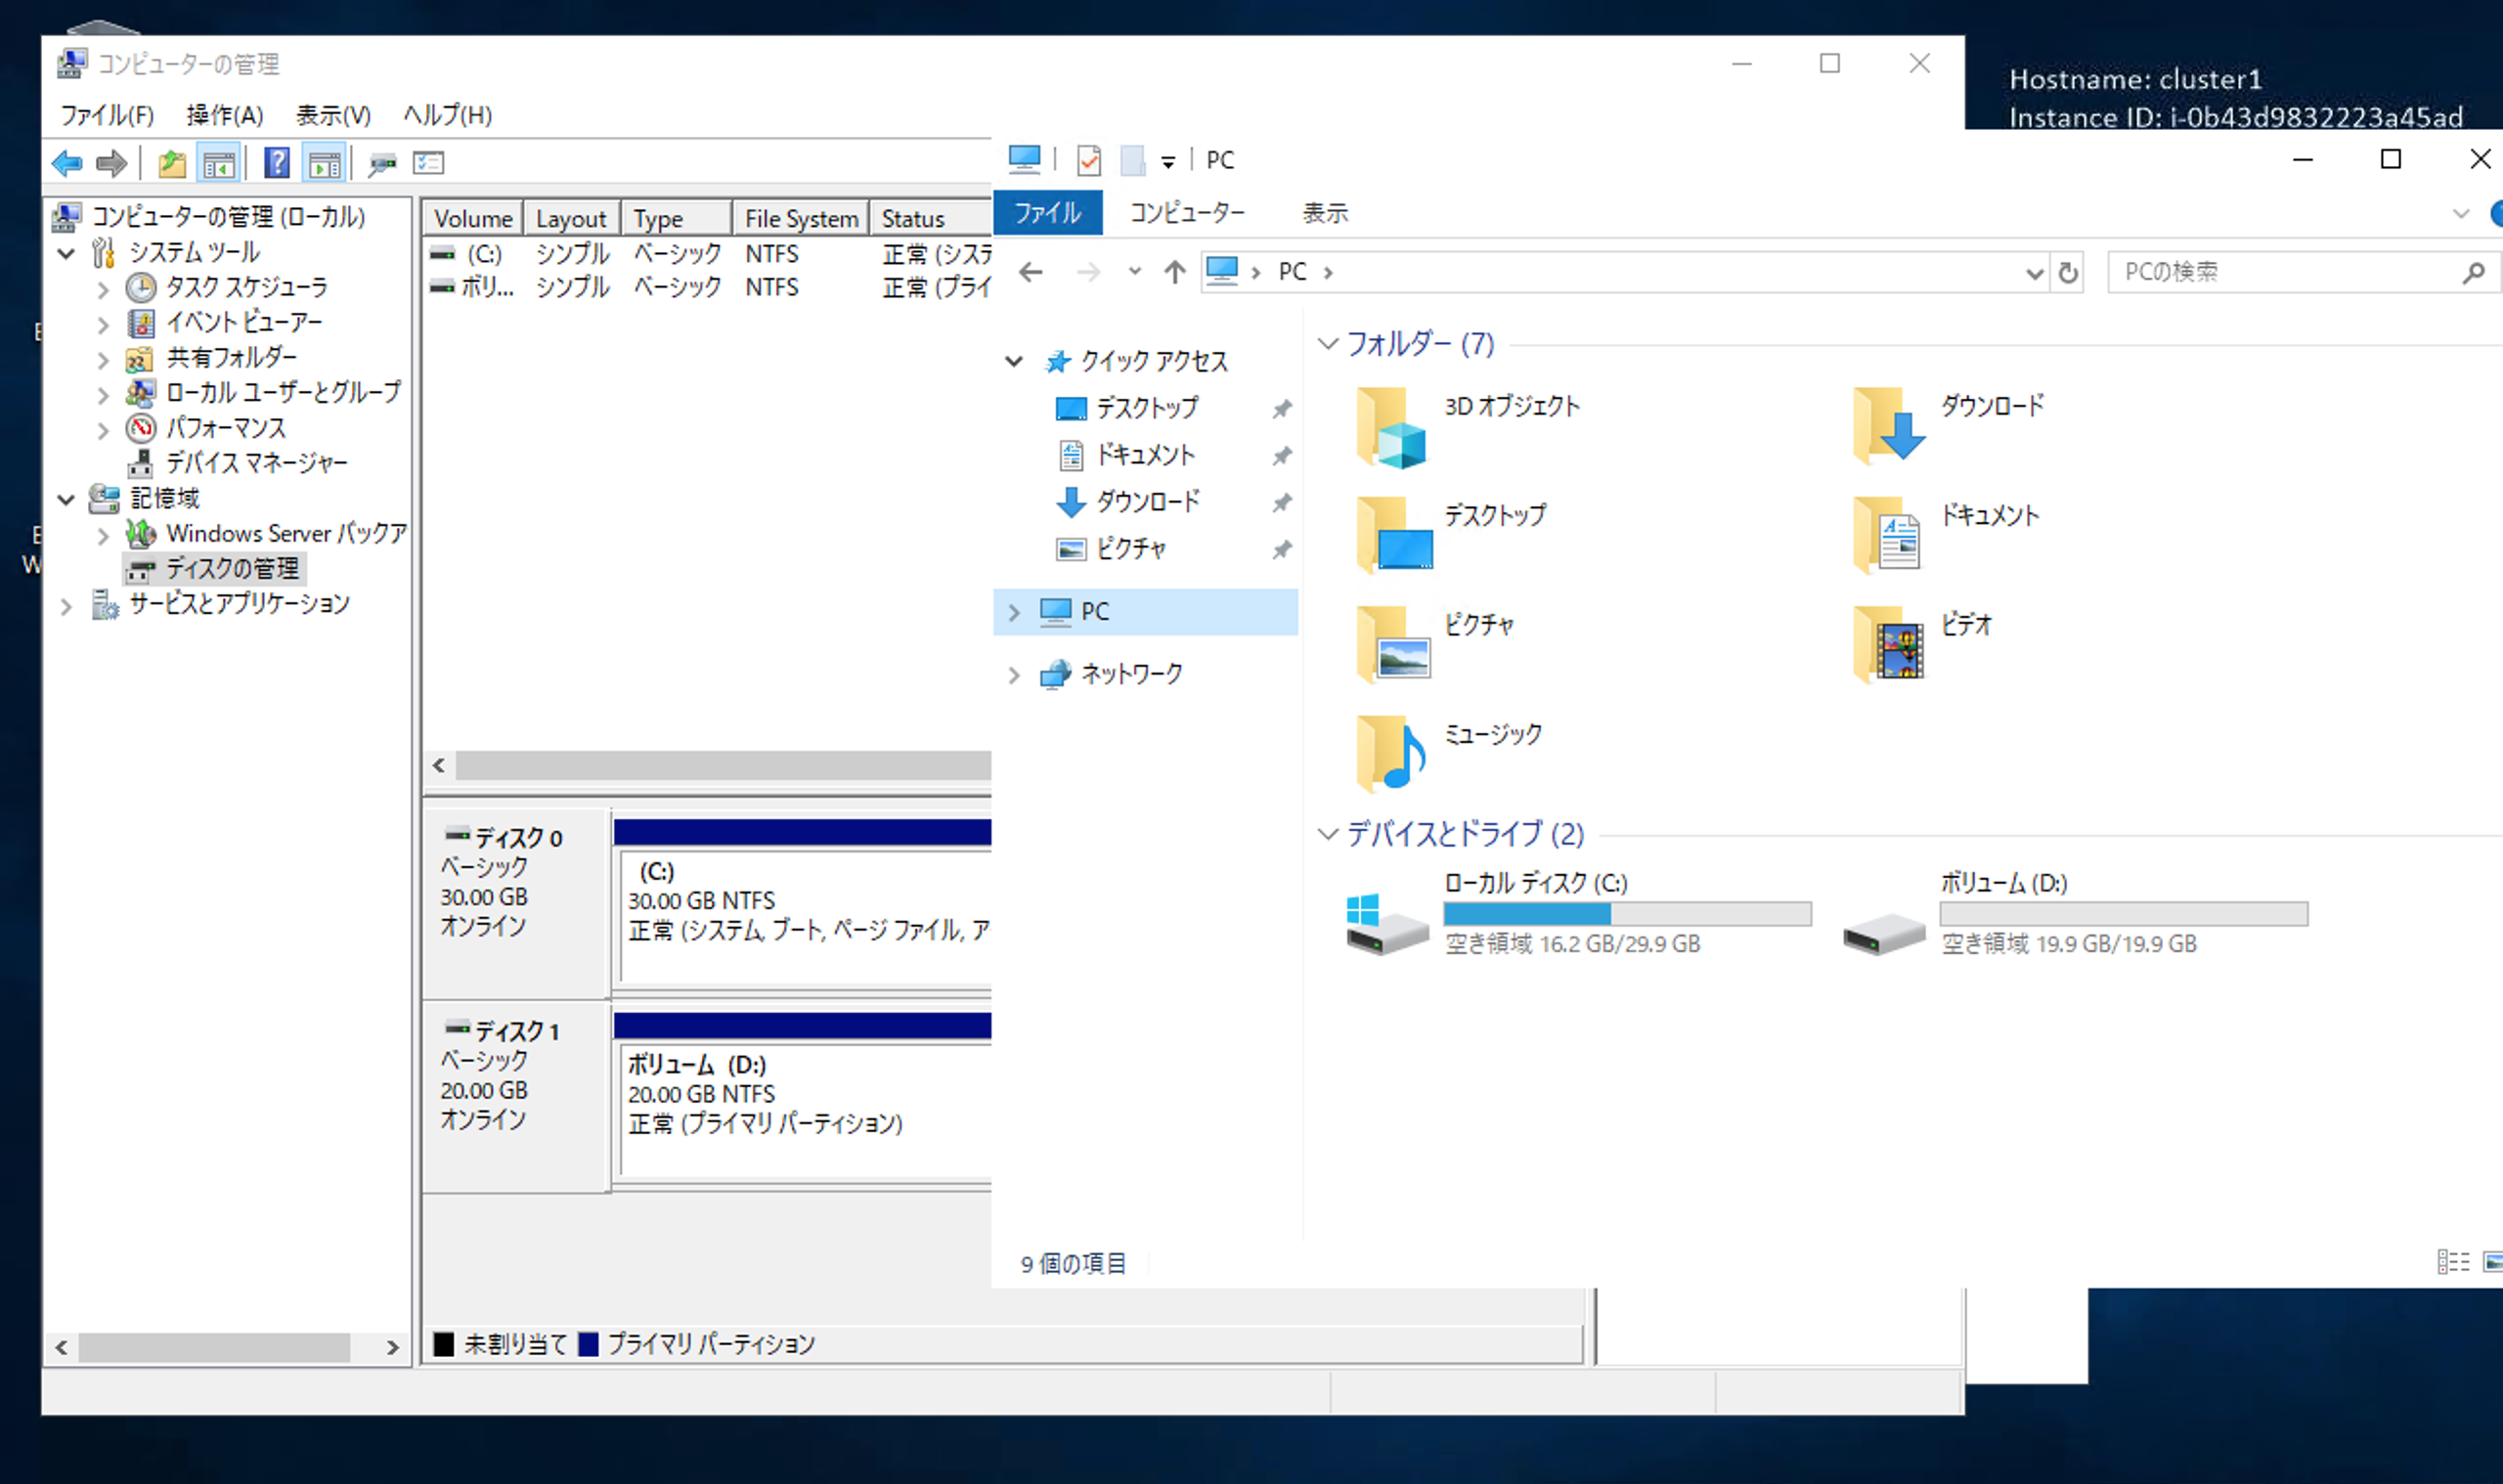Open Device Manager (デバイス マネージャー) in tree
This screenshot has height=1484, width=2503.
tap(256, 463)
